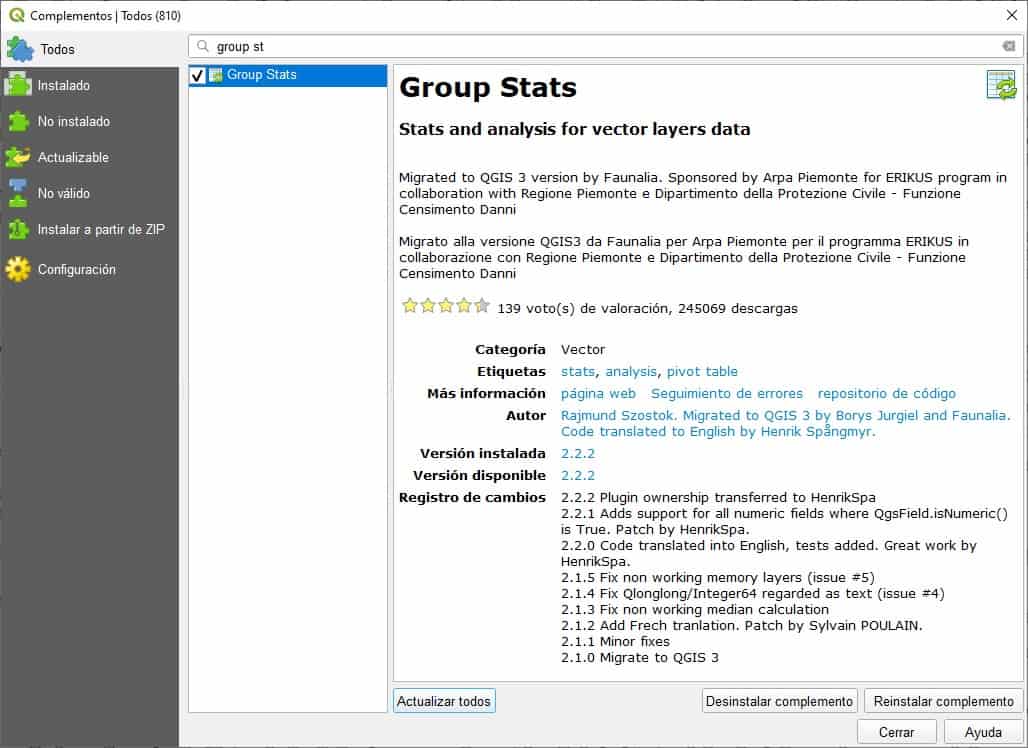Viewport: 1028px width, 748px height.
Task: Click the Todos puzzle icon in sidebar
Action: point(20,49)
